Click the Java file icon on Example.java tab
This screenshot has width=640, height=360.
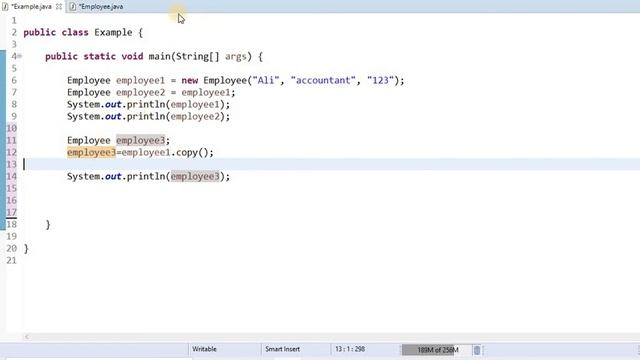click(x=5, y=7)
